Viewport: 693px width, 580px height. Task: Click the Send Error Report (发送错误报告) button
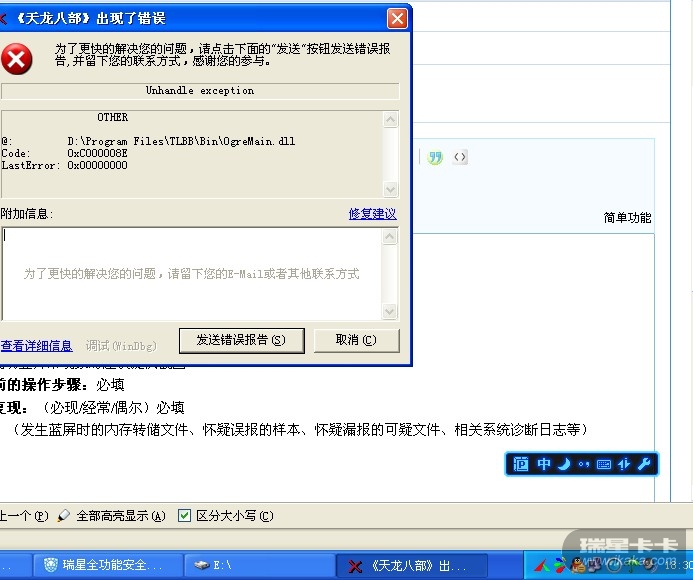click(x=241, y=340)
